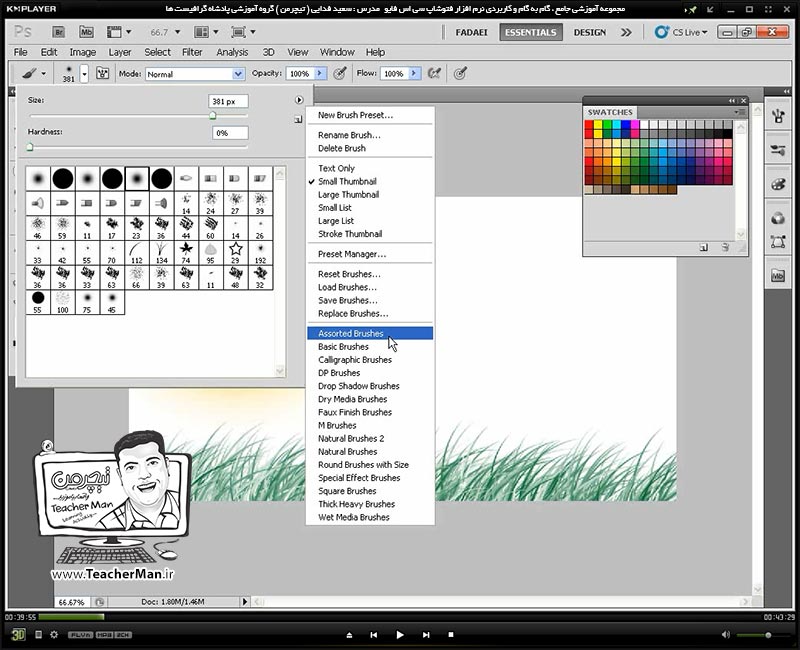Choose Natural Brushes 2 from the menu
This screenshot has width=800, height=650.
click(x=370, y=438)
